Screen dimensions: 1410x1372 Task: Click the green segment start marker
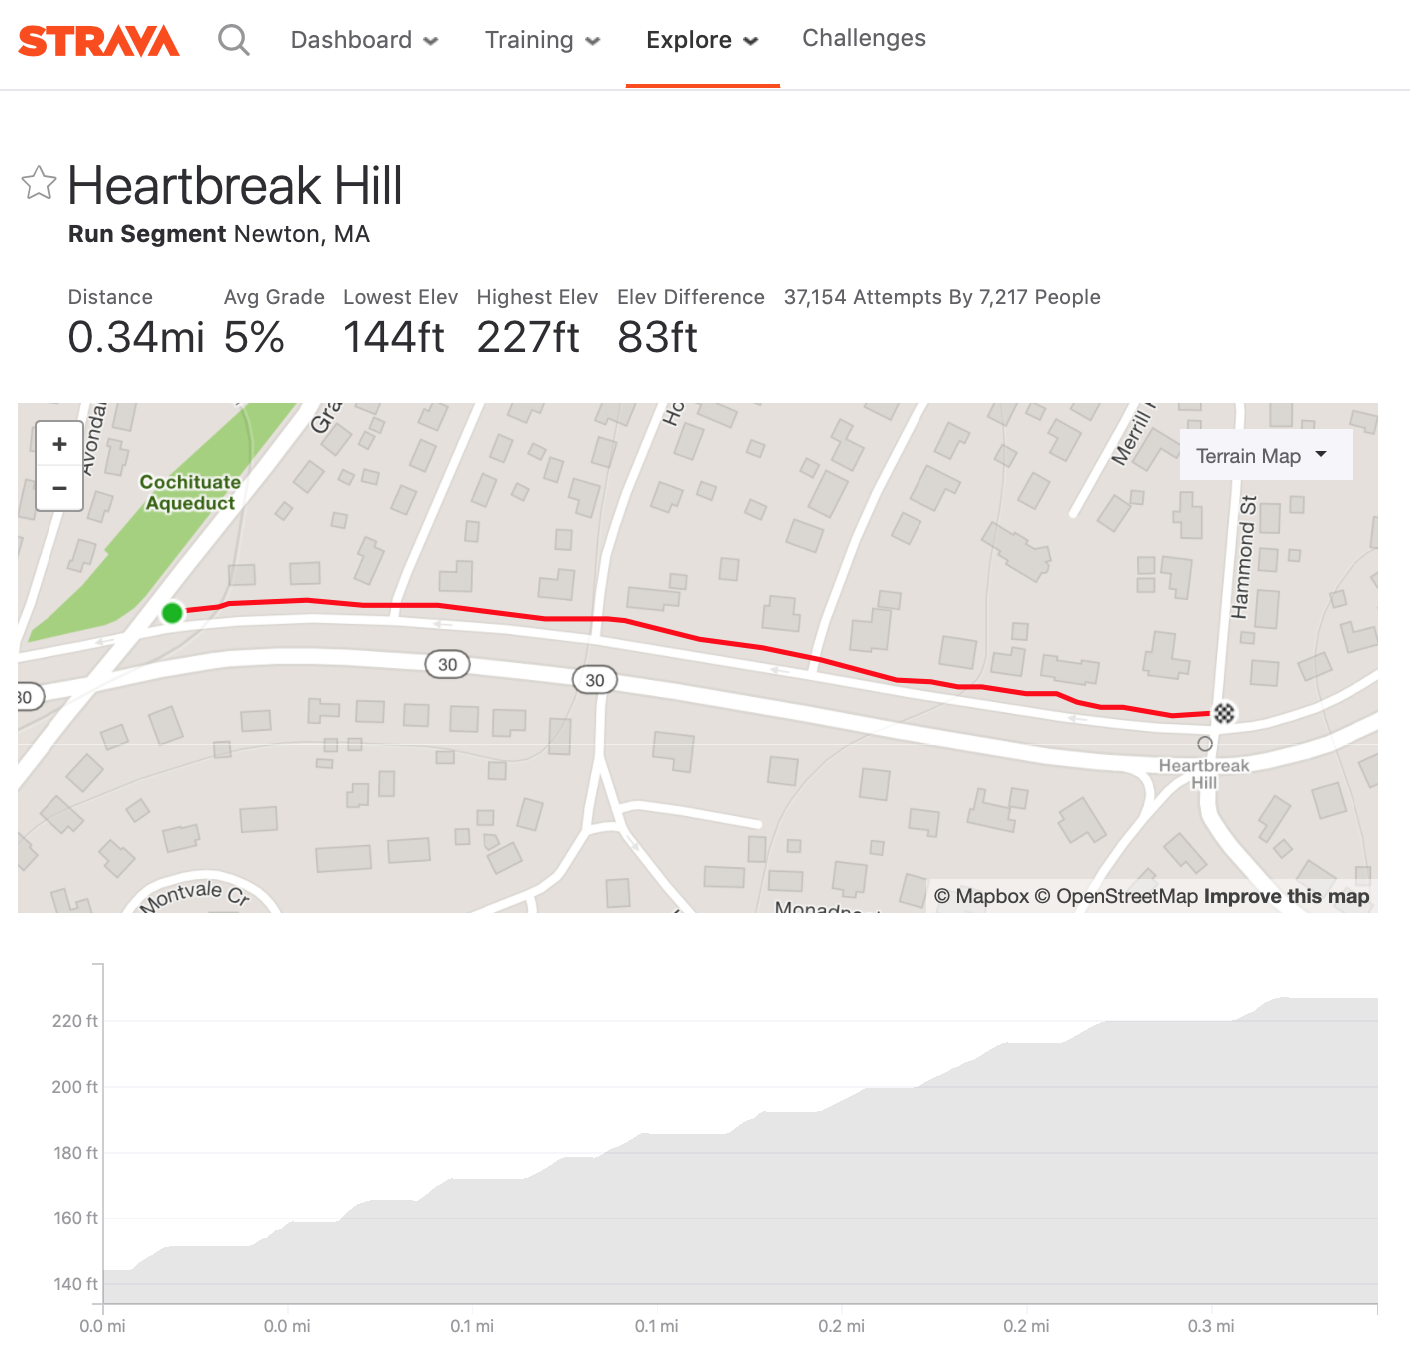172,613
